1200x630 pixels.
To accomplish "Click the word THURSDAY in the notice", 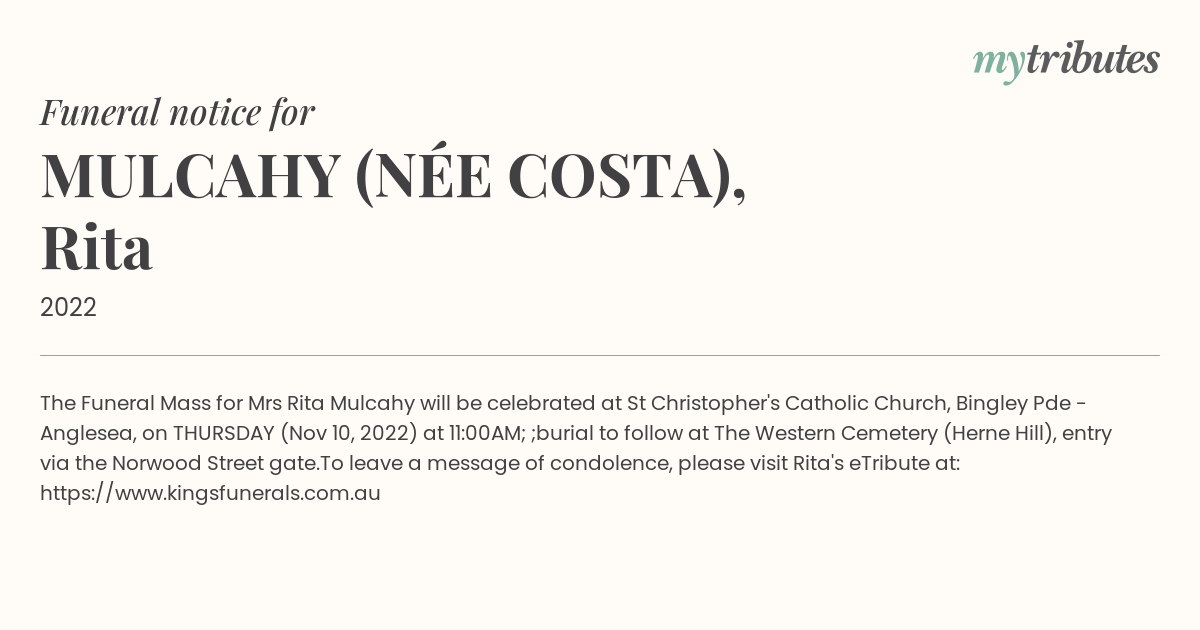I will [x=224, y=434].
